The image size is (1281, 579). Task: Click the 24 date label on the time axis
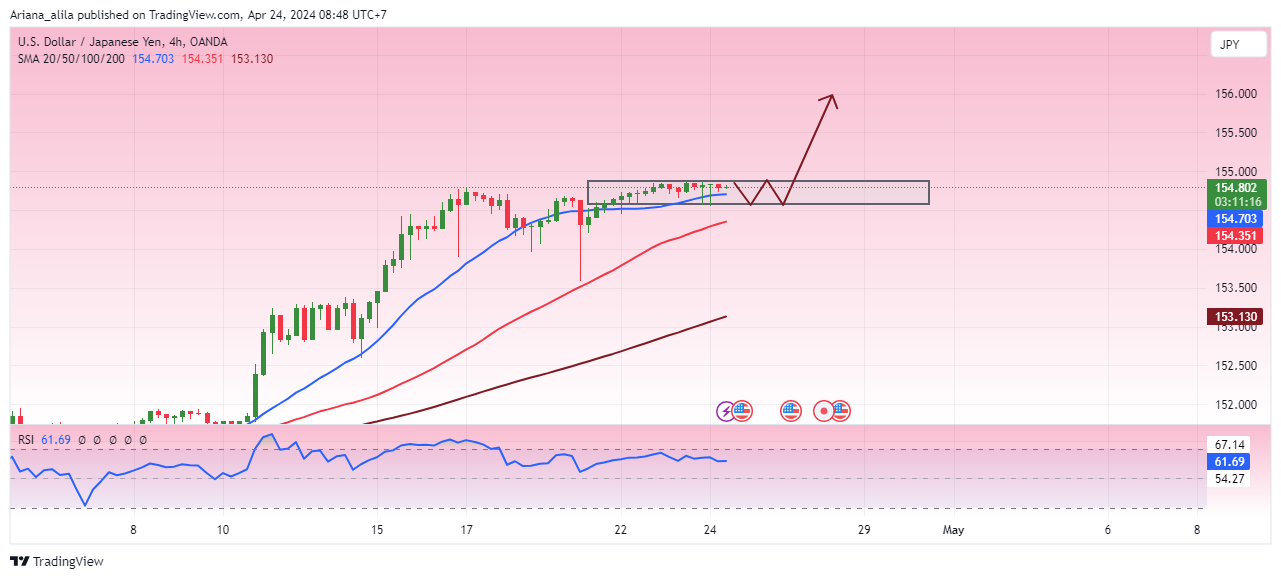click(710, 530)
